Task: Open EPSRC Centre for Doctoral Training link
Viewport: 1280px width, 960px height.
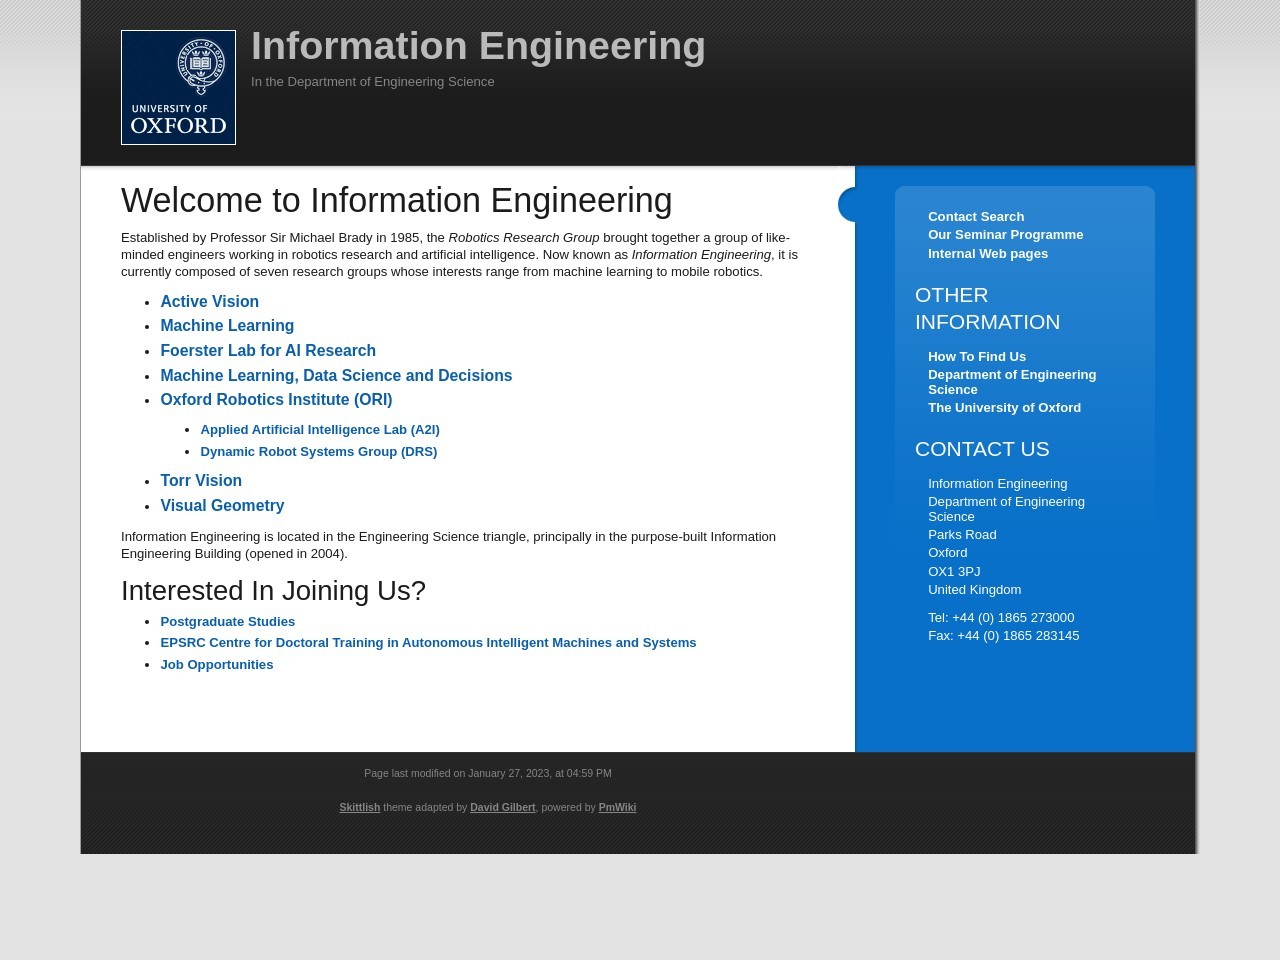Action: (428, 642)
